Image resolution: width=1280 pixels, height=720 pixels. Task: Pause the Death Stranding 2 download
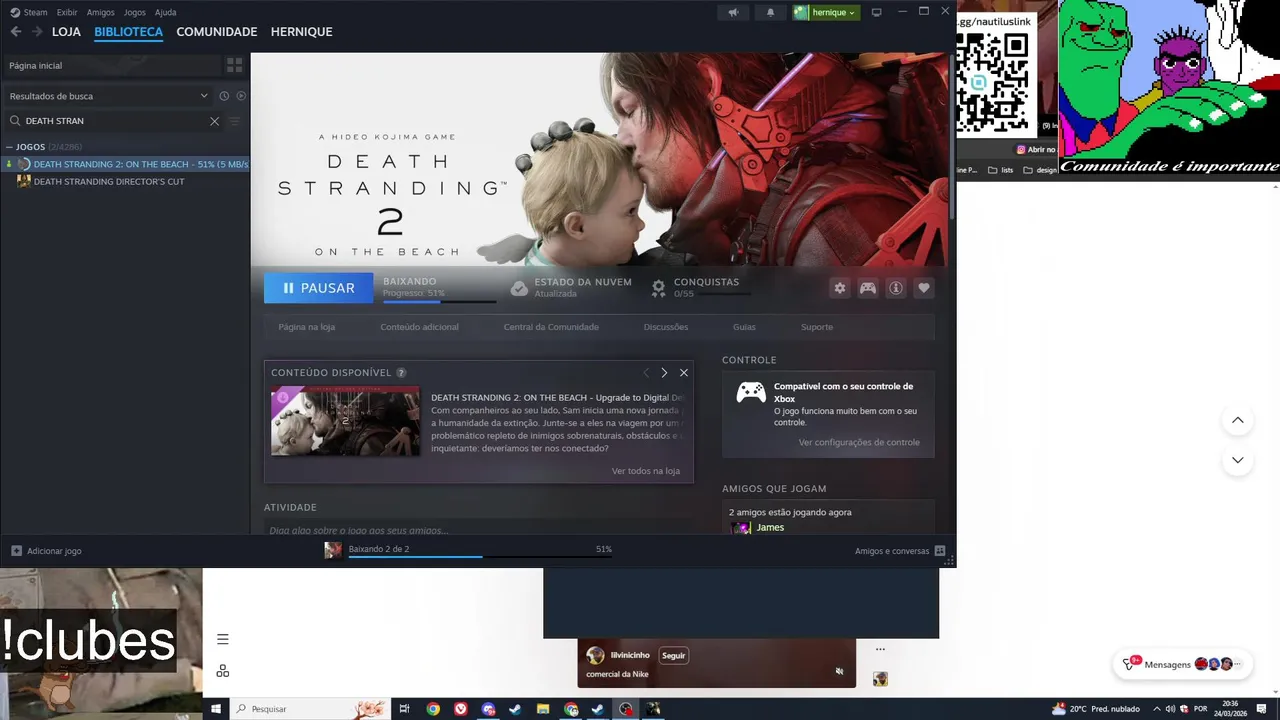coord(318,288)
